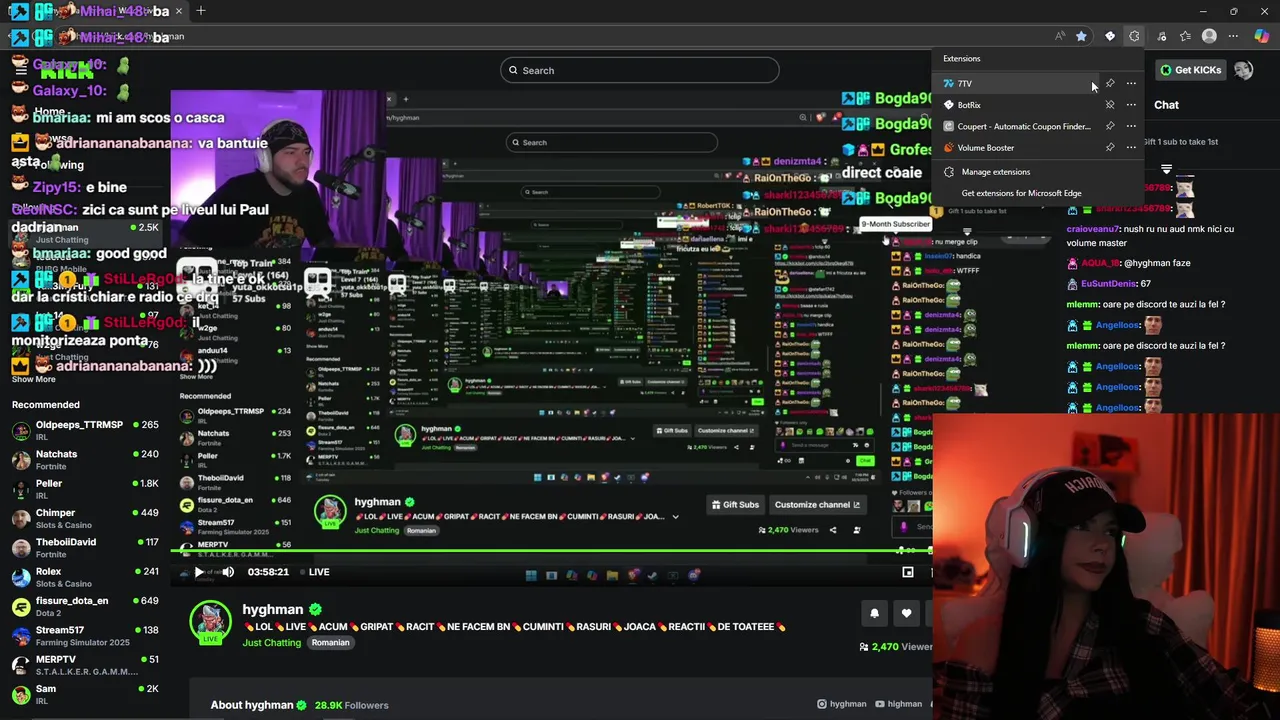Unpin BotRix from the toolbar
Screen dimensions: 1280x720
coord(1110,105)
